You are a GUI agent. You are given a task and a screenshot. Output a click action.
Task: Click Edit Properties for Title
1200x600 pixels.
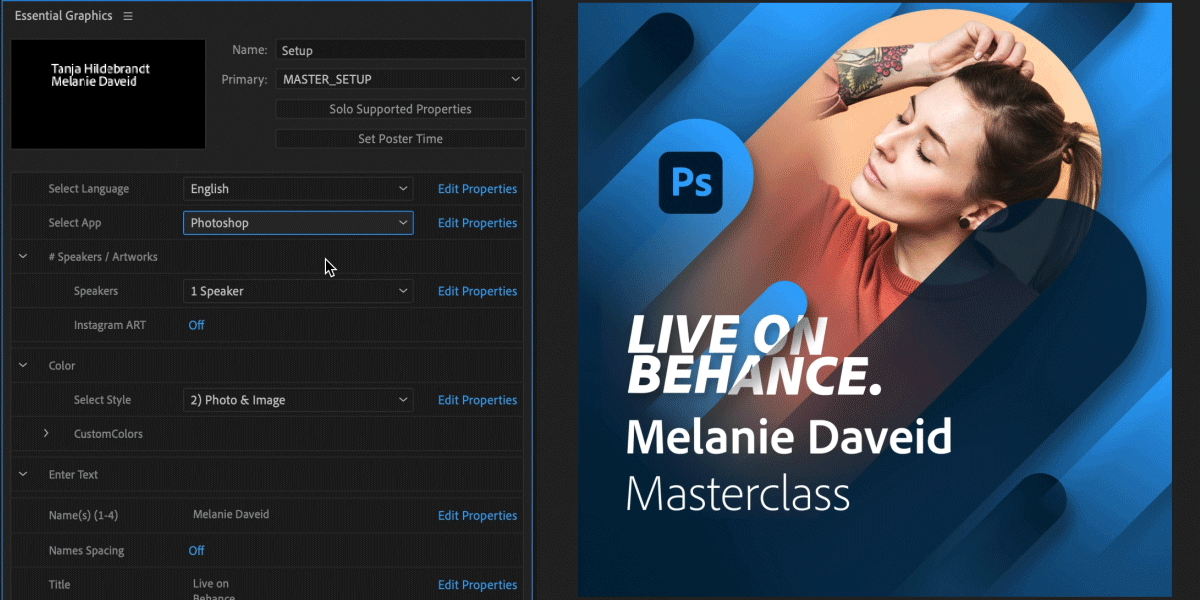(x=477, y=585)
